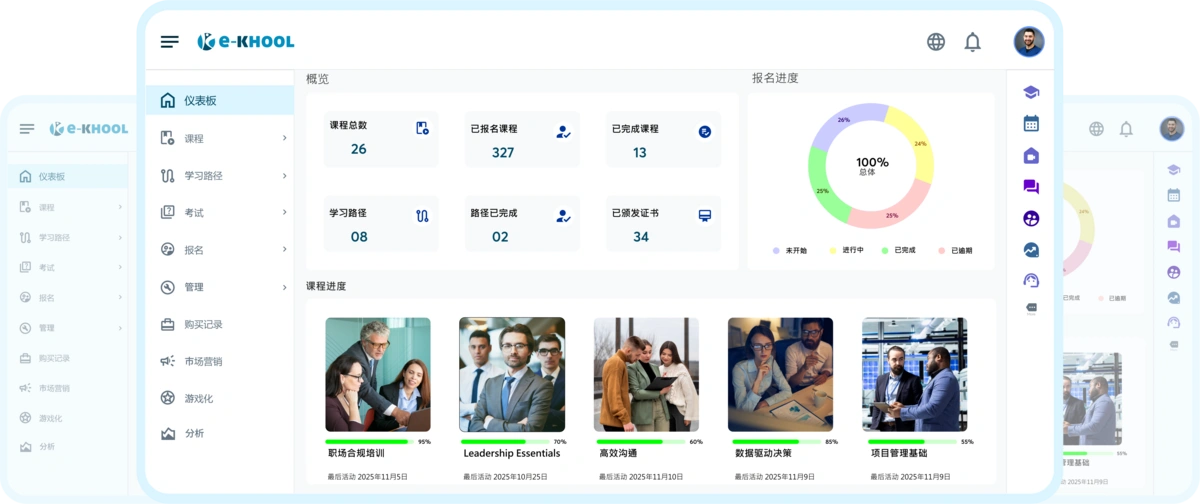Click the 已颁发证书 certificate icon
Viewport: 1200px width, 504px height.
coord(705,215)
